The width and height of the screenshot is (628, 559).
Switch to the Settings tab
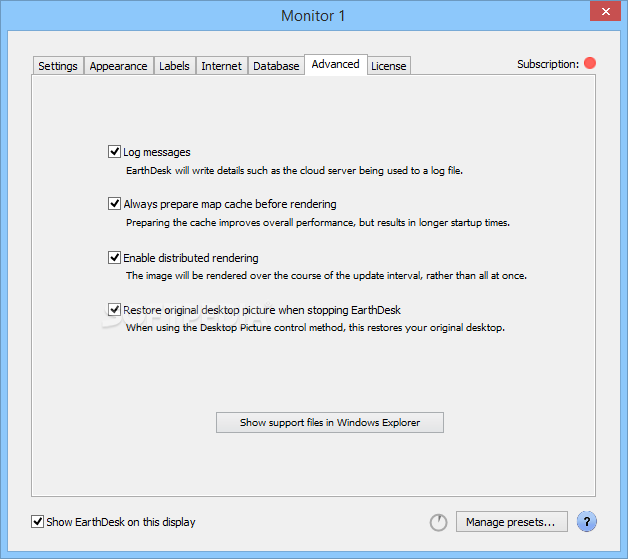58,66
